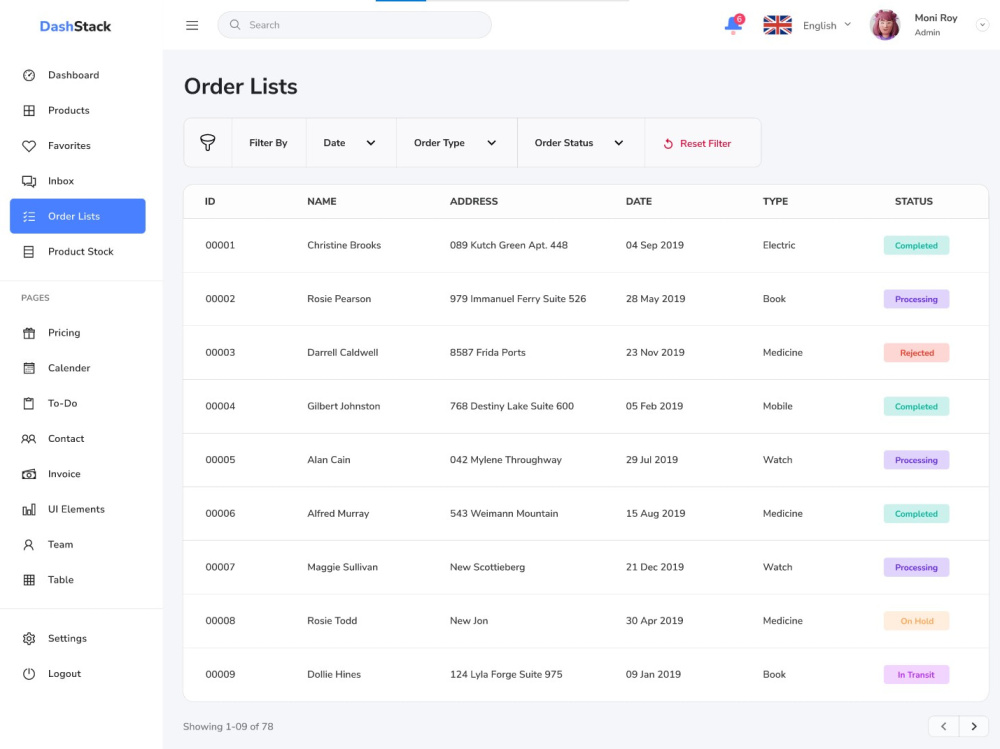Click the Calender icon in sidebar

pos(29,368)
